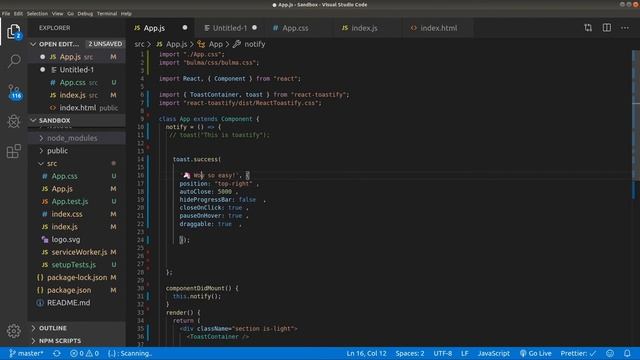Viewport: 640px width, 360px height.
Task: Open the editor More Actions ellipsis
Action: pyautogui.click(x=625, y=28)
